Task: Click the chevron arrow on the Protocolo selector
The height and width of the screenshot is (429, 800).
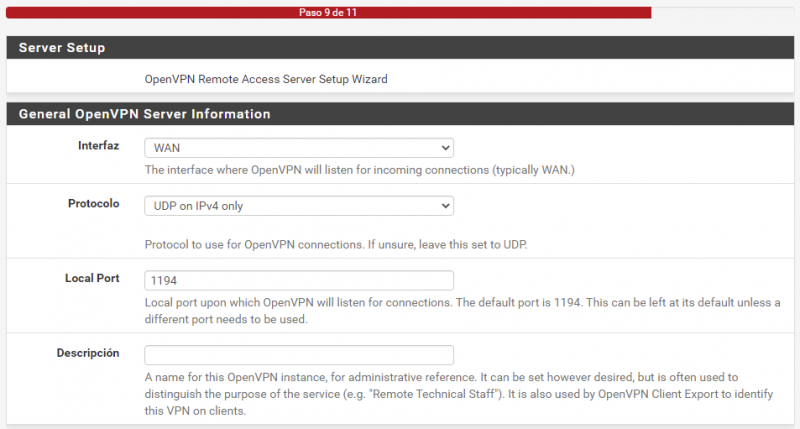Action: [444, 206]
